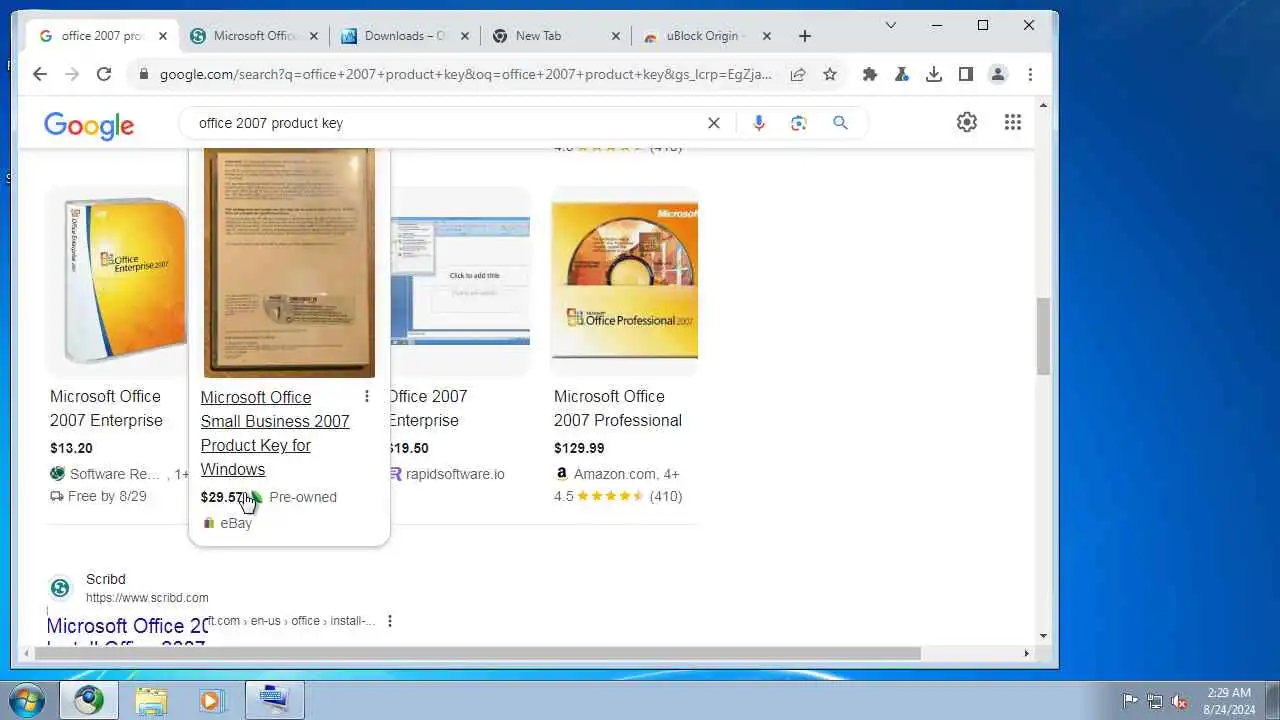Bookmark this page with the star icon
Image resolution: width=1280 pixels, height=720 pixels.
point(830,74)
